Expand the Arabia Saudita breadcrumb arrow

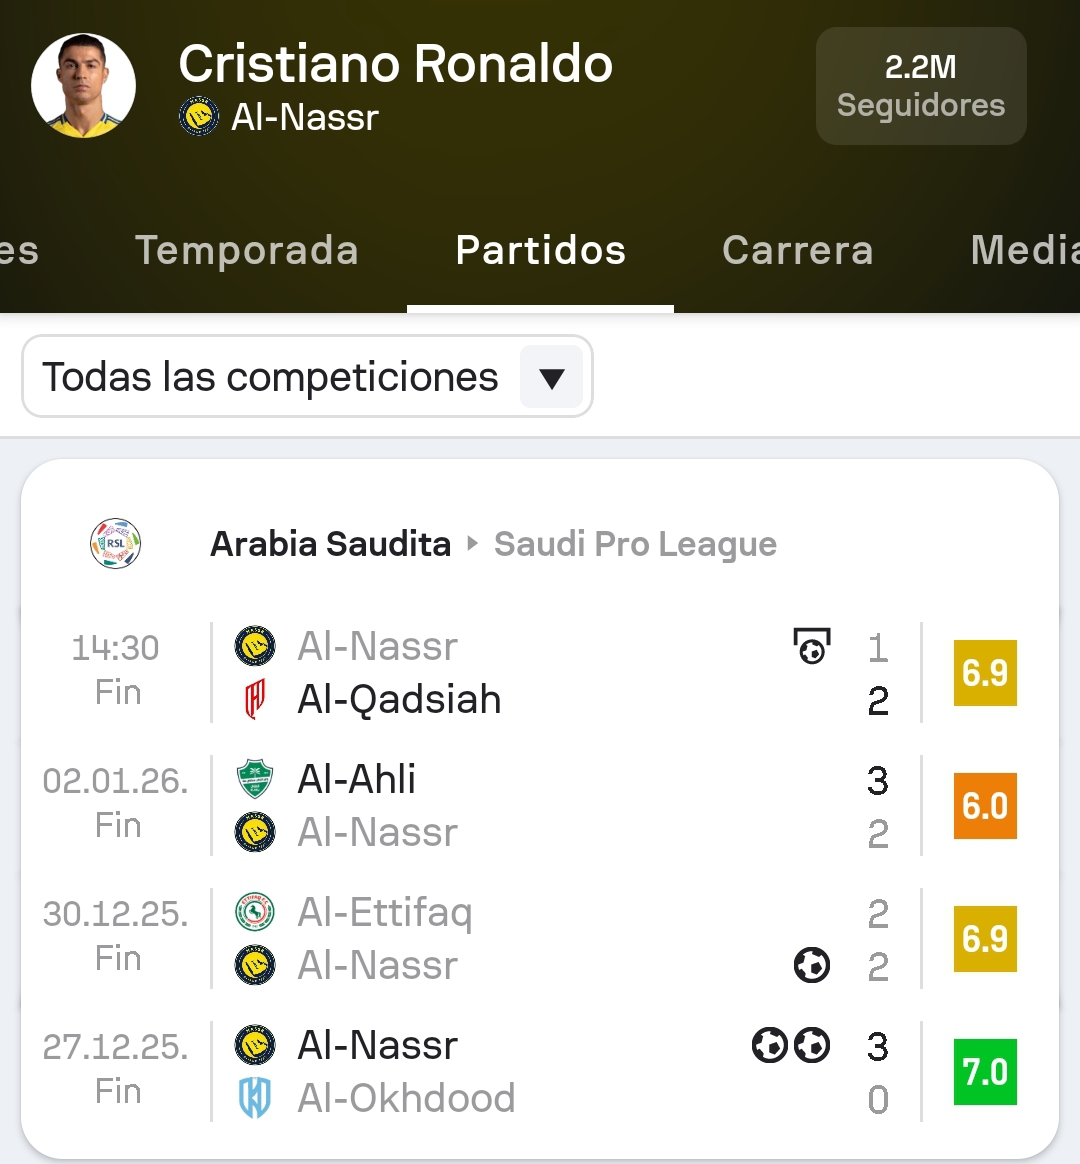pyautogui.click(x=473, y=544)
